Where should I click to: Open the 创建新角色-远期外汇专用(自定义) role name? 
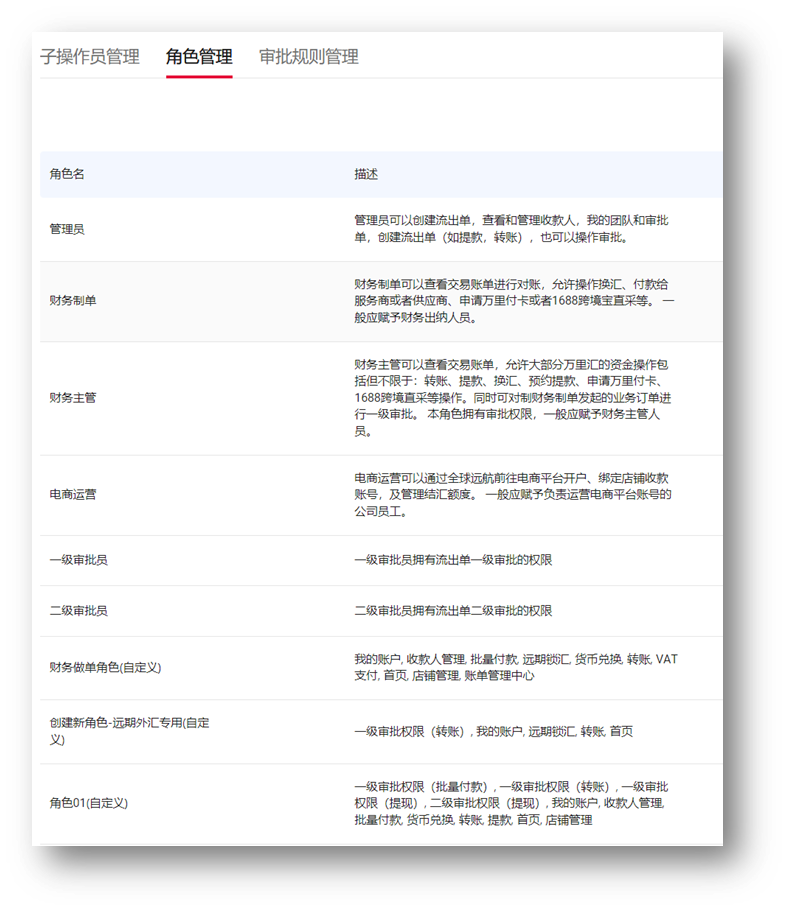[x=129, y=731]
